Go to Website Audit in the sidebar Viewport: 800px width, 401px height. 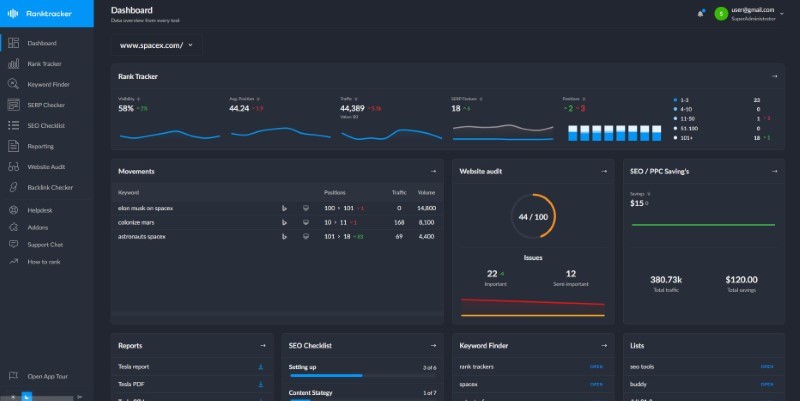click(46, 167)
